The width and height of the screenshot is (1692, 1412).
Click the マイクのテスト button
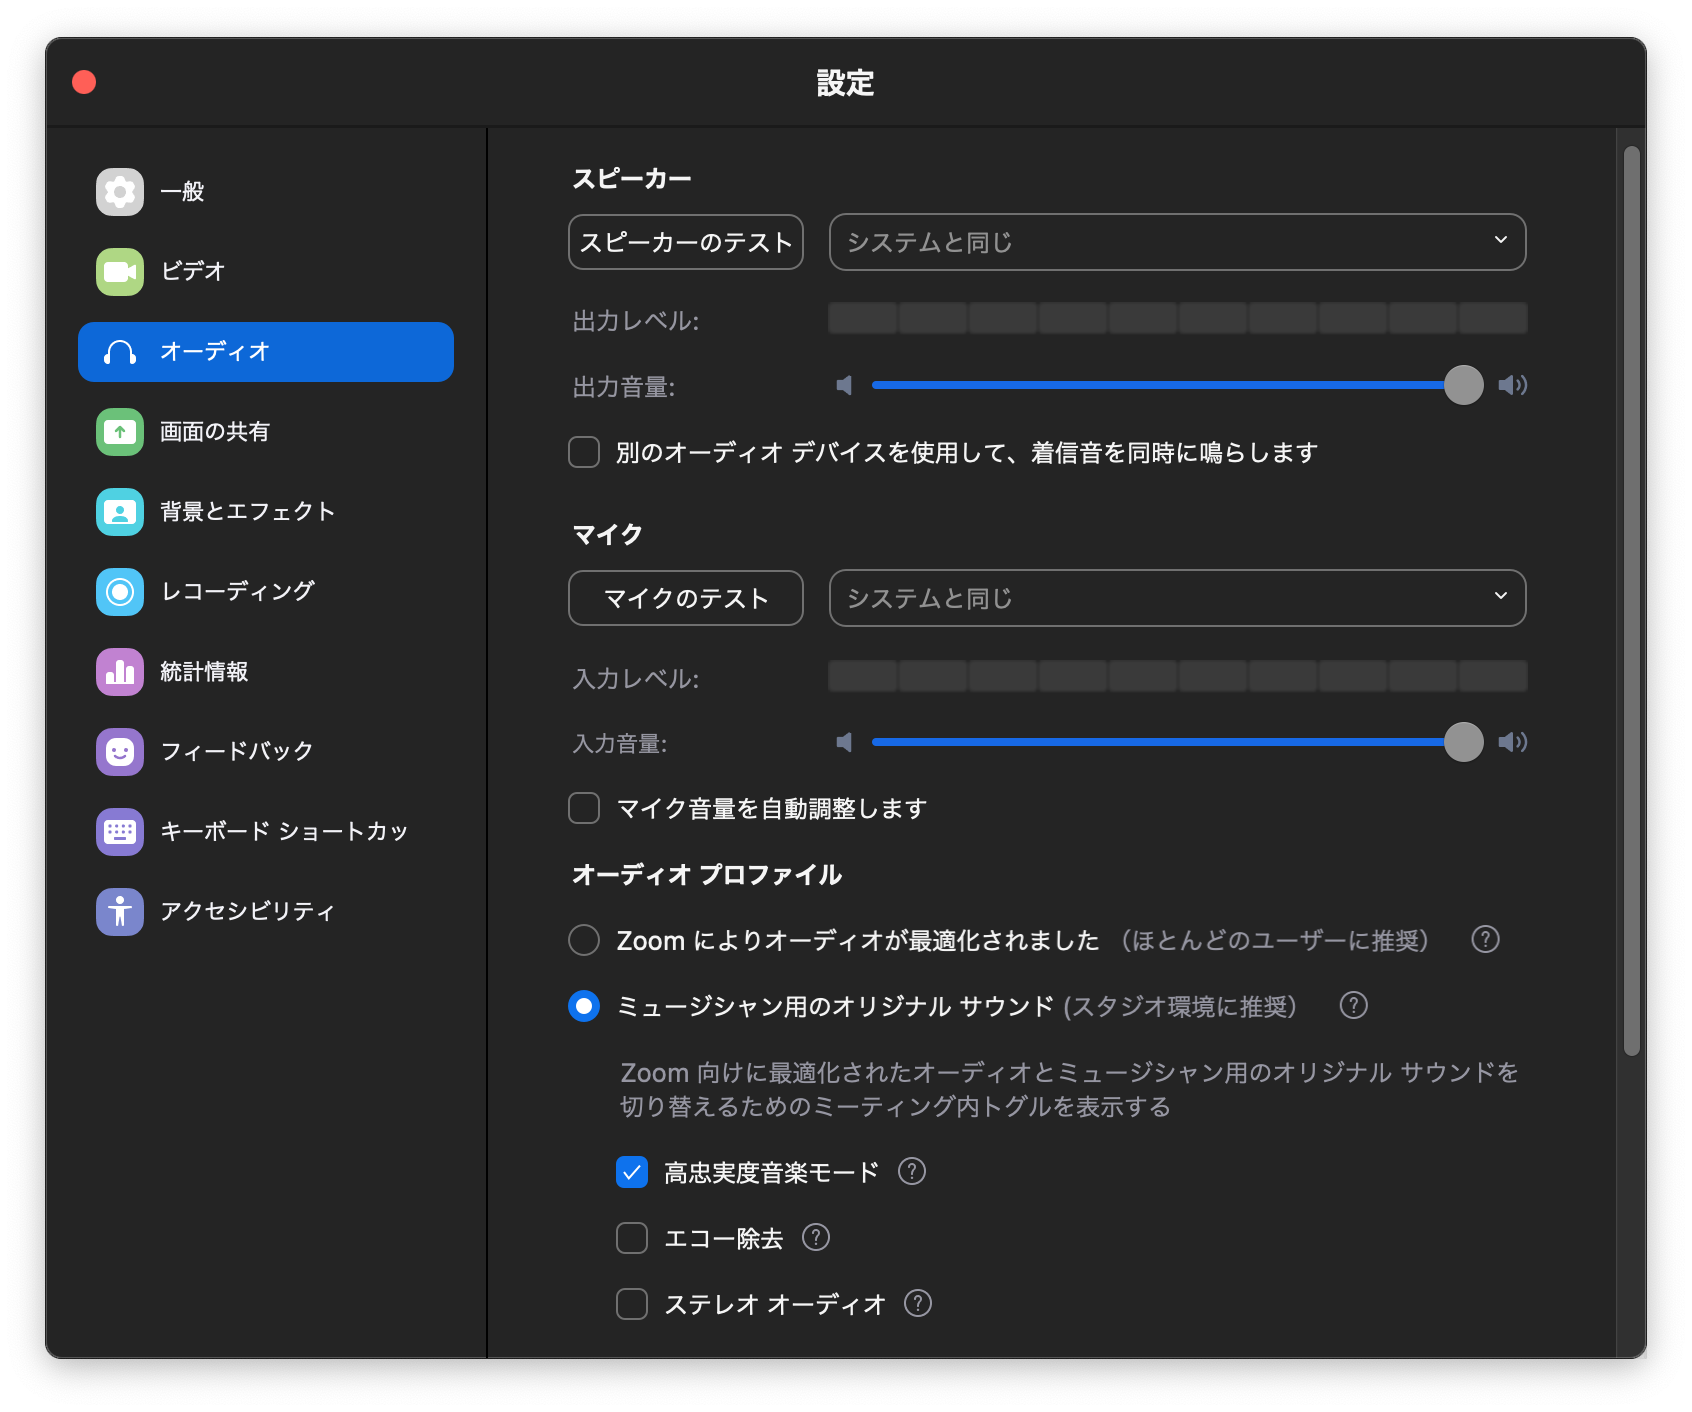tap(685, 598)
